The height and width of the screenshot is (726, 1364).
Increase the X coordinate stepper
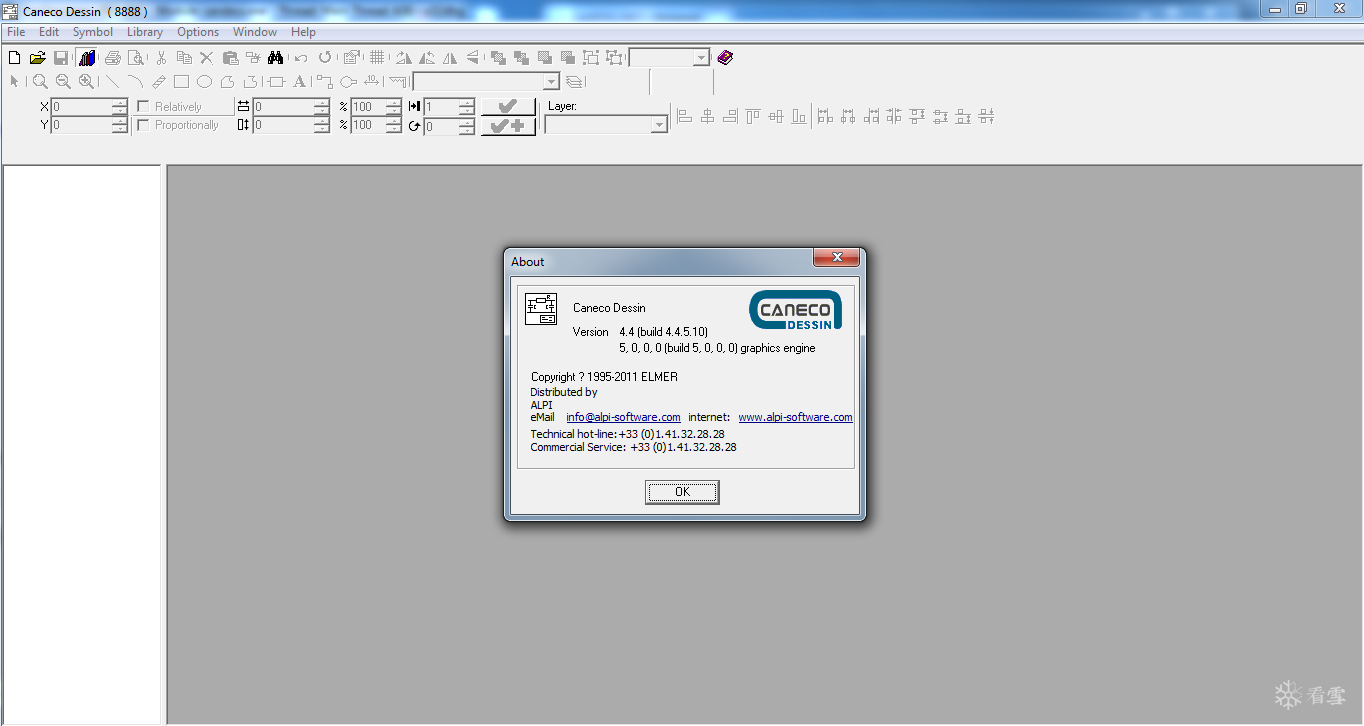tap(120, 103)
